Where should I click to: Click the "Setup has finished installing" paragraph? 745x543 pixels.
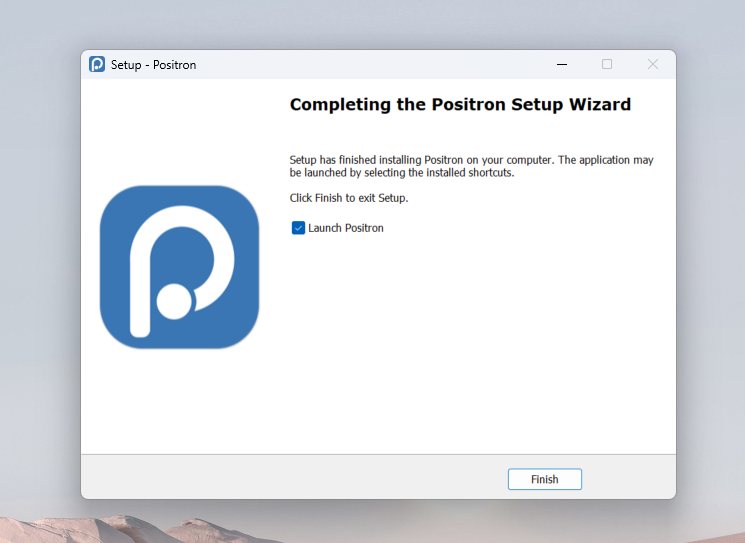coord(470,166)
